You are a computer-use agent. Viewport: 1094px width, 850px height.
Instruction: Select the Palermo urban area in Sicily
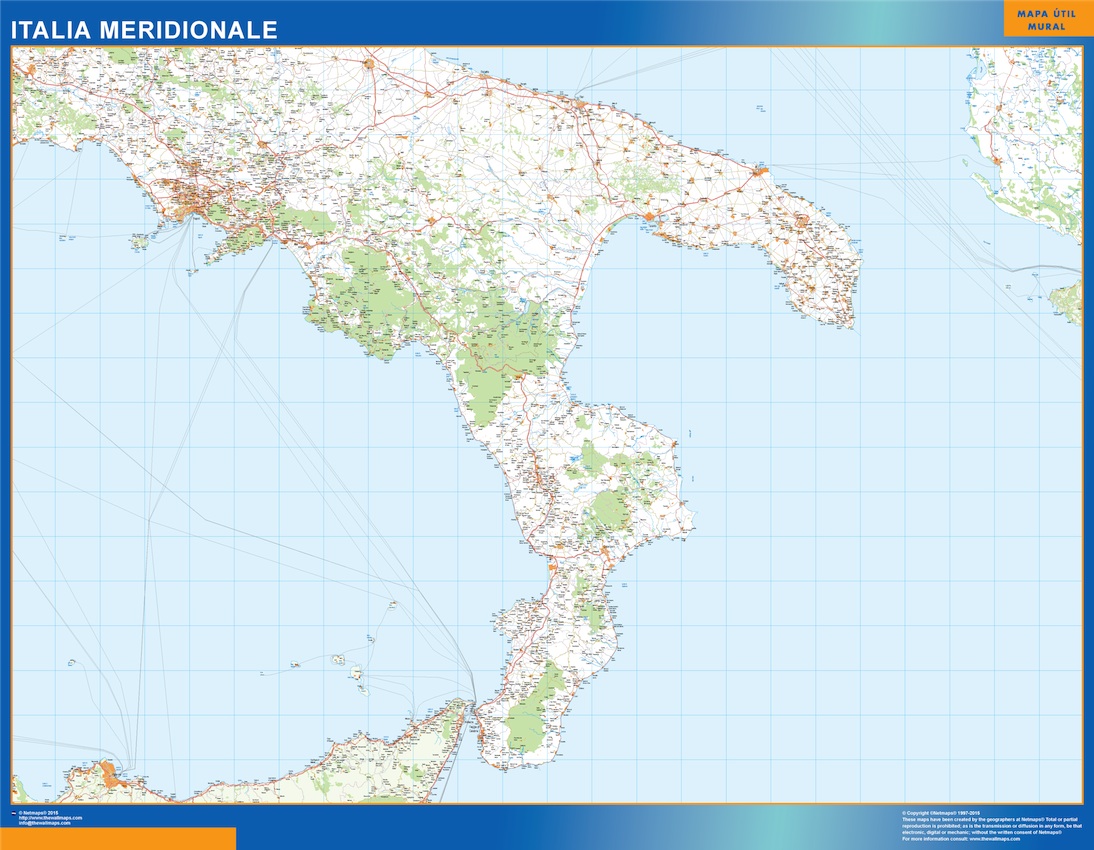tap(110, 775)
